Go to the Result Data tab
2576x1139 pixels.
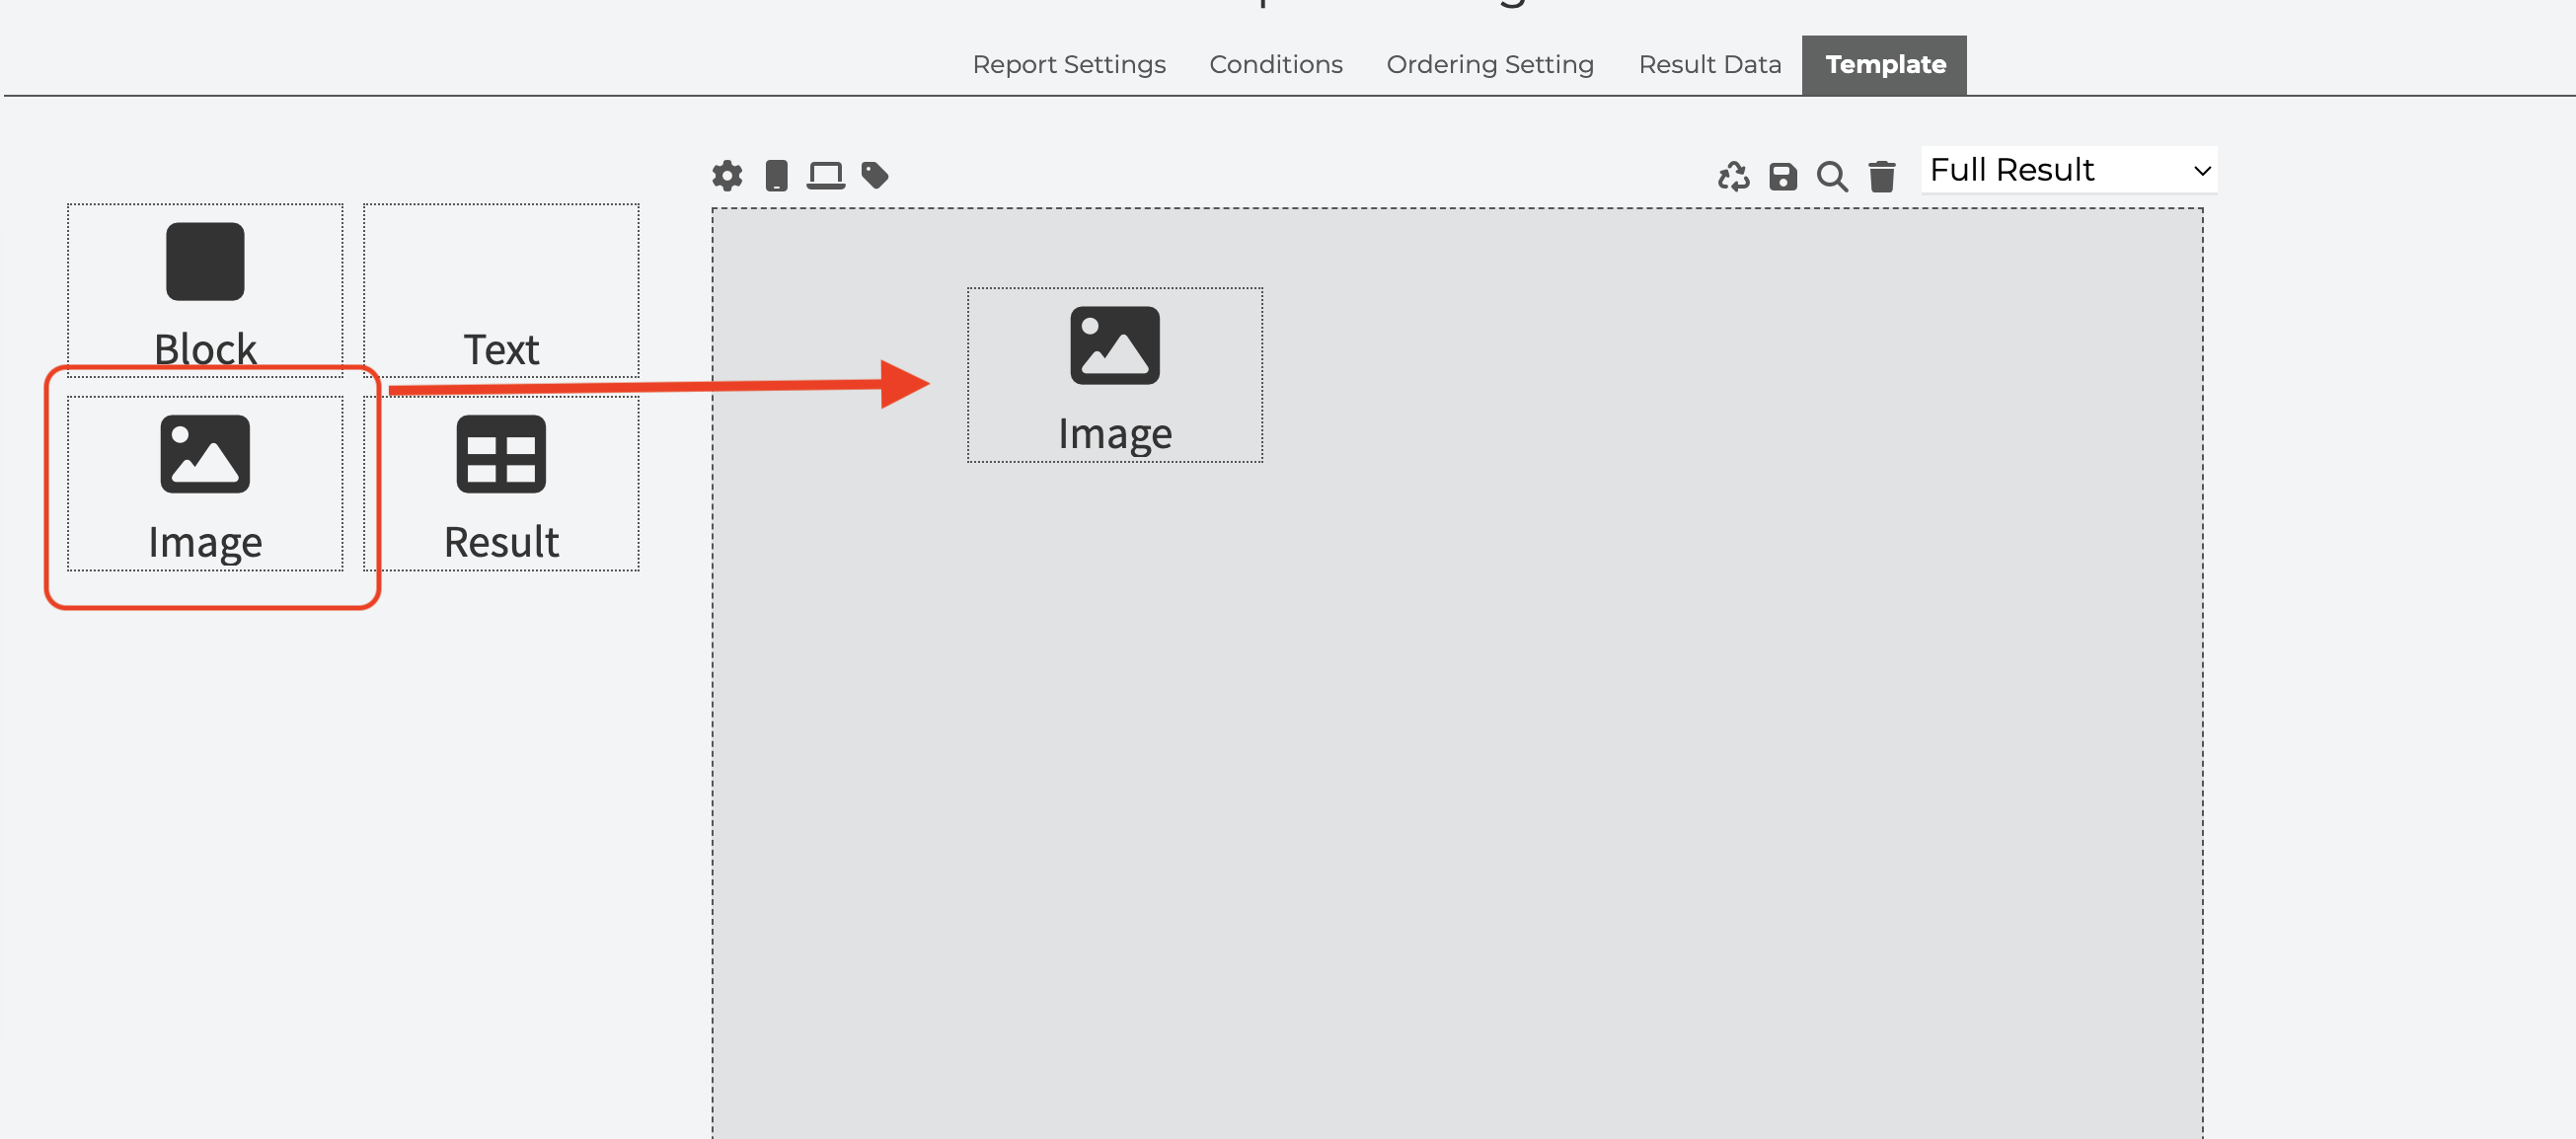pyautogui.click(x=1709, y=65)
